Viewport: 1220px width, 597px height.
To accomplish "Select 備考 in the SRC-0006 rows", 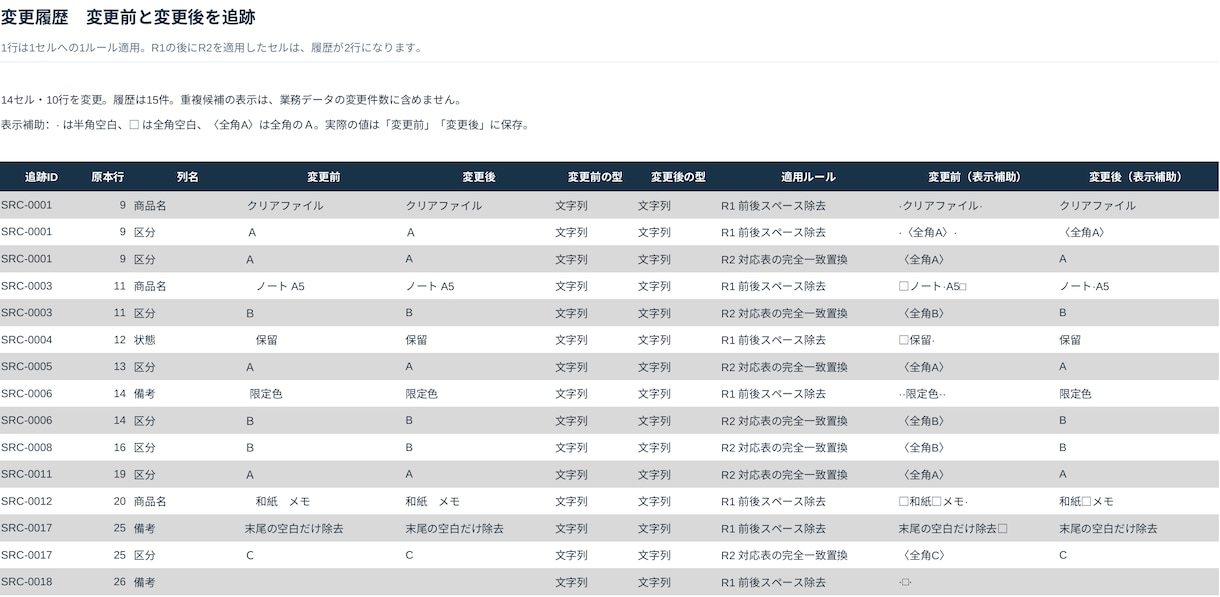I will pos(145,394).
